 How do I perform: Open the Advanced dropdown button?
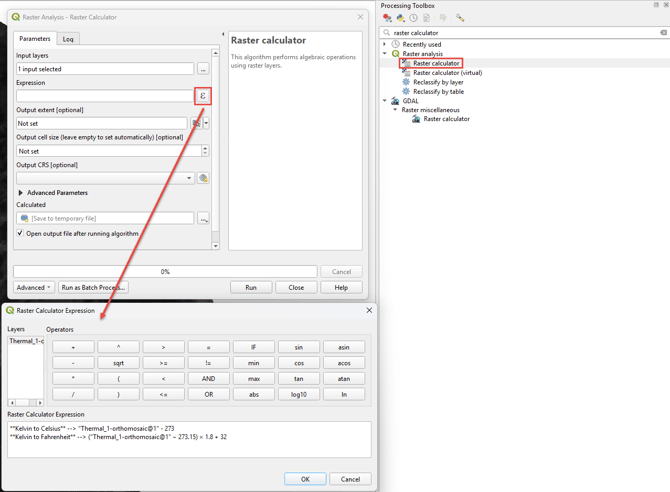click(34, 288)
